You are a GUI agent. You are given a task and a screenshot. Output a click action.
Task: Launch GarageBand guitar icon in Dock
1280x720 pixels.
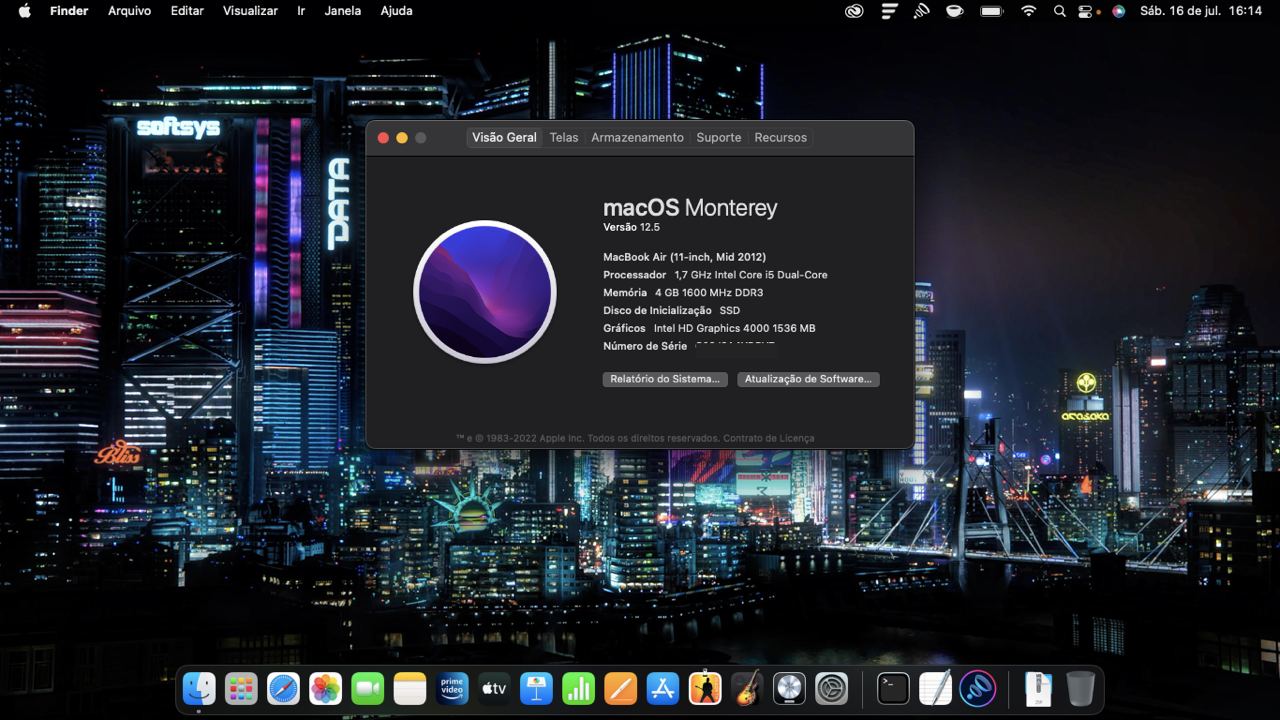(747, 688)
